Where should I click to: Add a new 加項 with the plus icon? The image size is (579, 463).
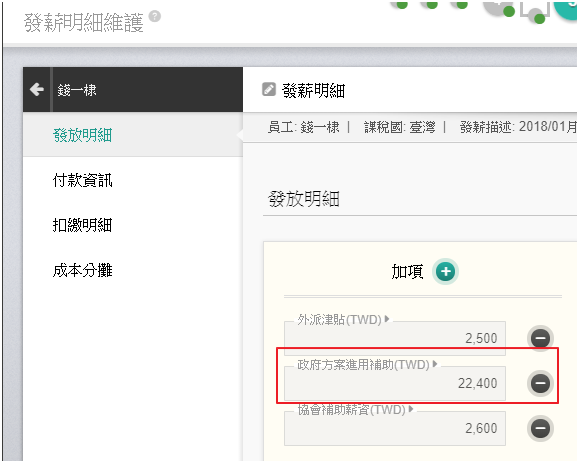pos(446,272)
